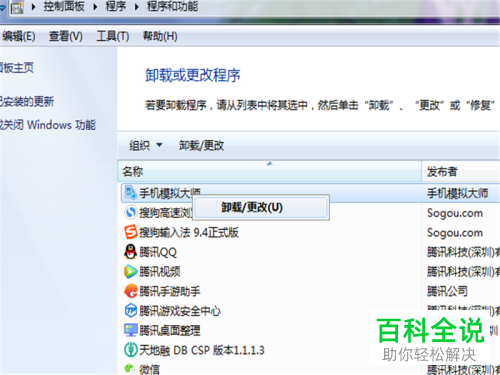
Task: Click Sogou.com publisher of 搜狗输入法 row
Action: coord(455,232)
